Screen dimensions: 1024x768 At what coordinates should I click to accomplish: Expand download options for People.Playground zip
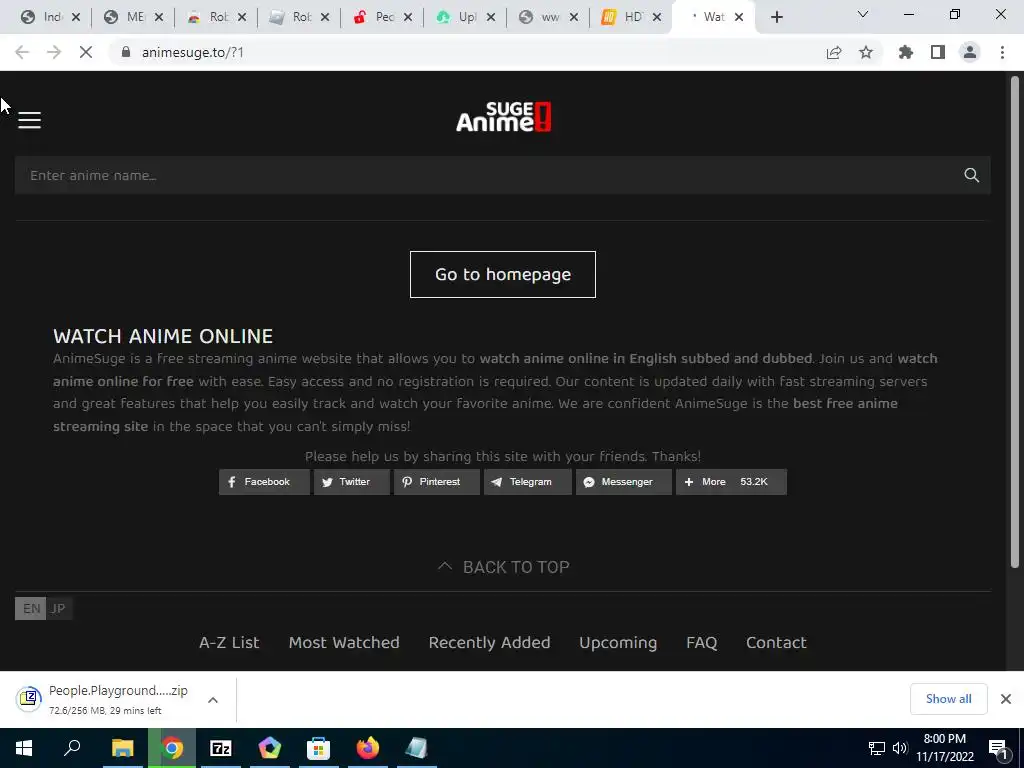tap(212, 699)
